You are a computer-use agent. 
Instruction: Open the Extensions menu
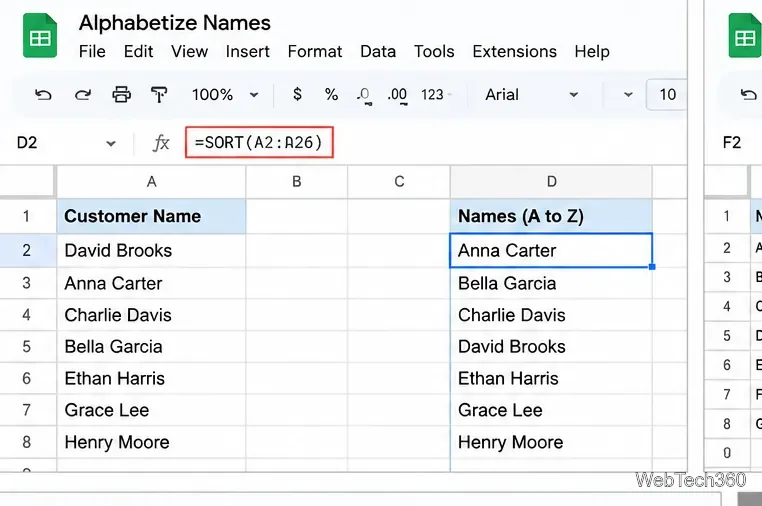click(514, 52)
